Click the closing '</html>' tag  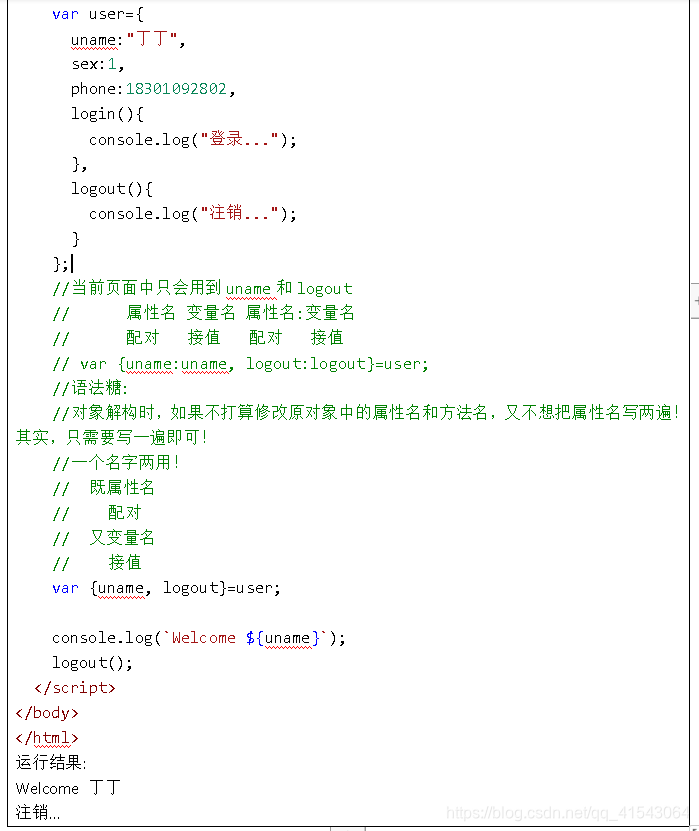pos(47,738)
